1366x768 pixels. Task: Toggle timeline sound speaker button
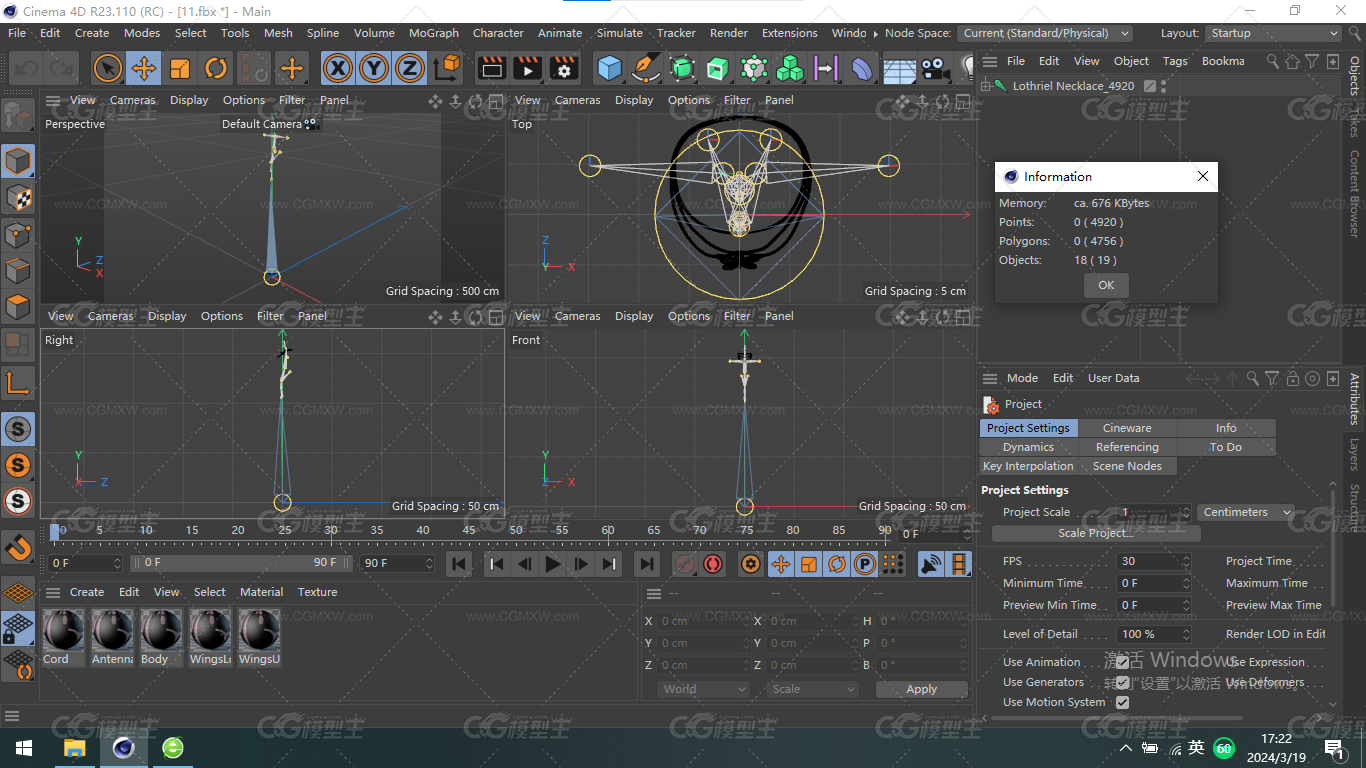click(x=931, y=564)
